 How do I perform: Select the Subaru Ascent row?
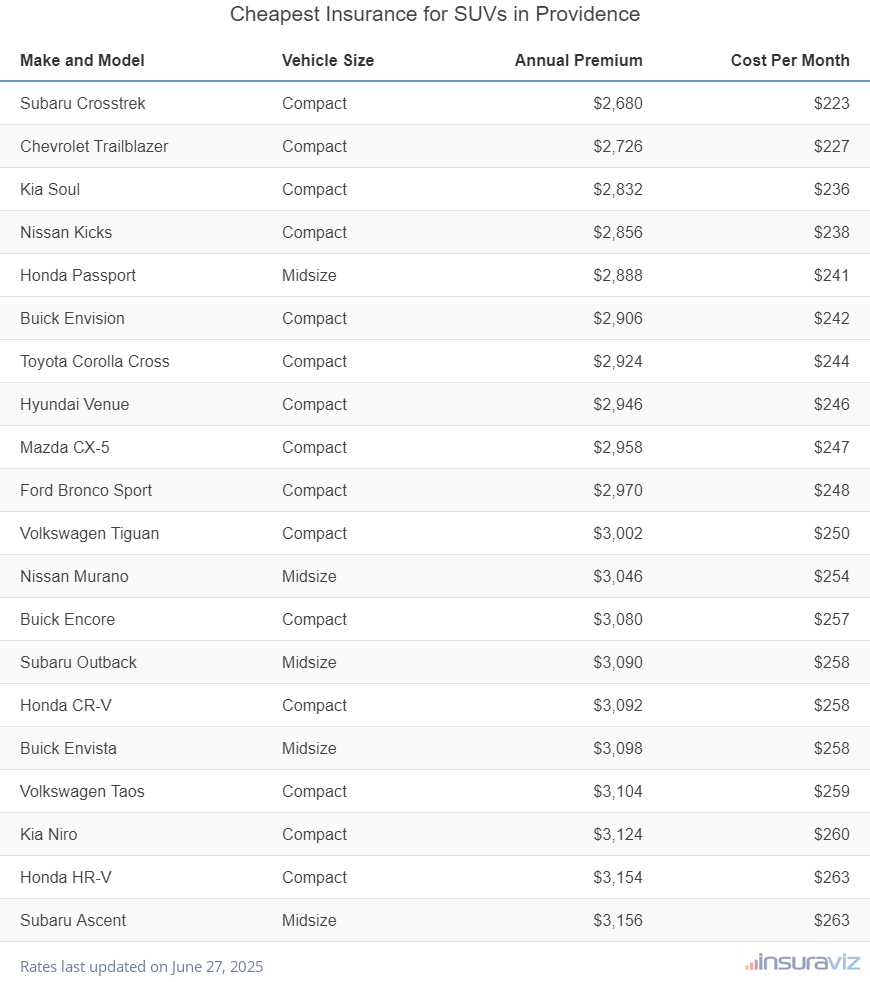click(x=73, y=920)
